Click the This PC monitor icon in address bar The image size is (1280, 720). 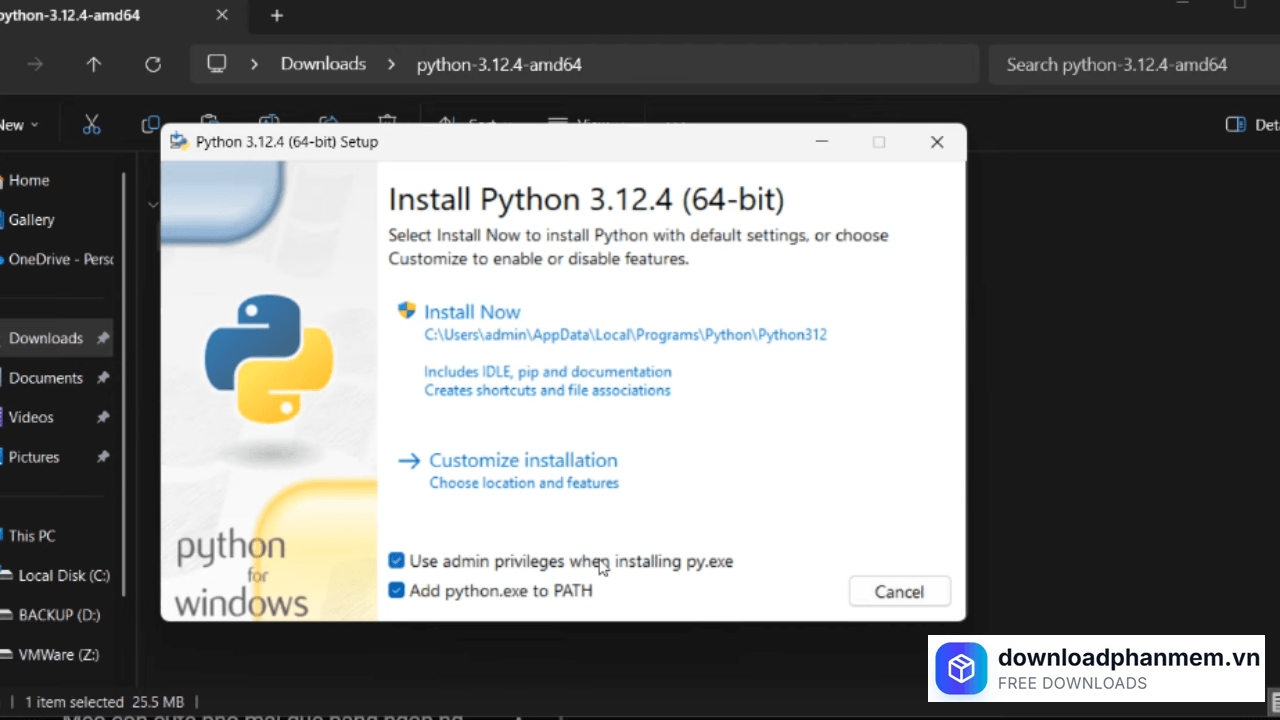(217, 64)
